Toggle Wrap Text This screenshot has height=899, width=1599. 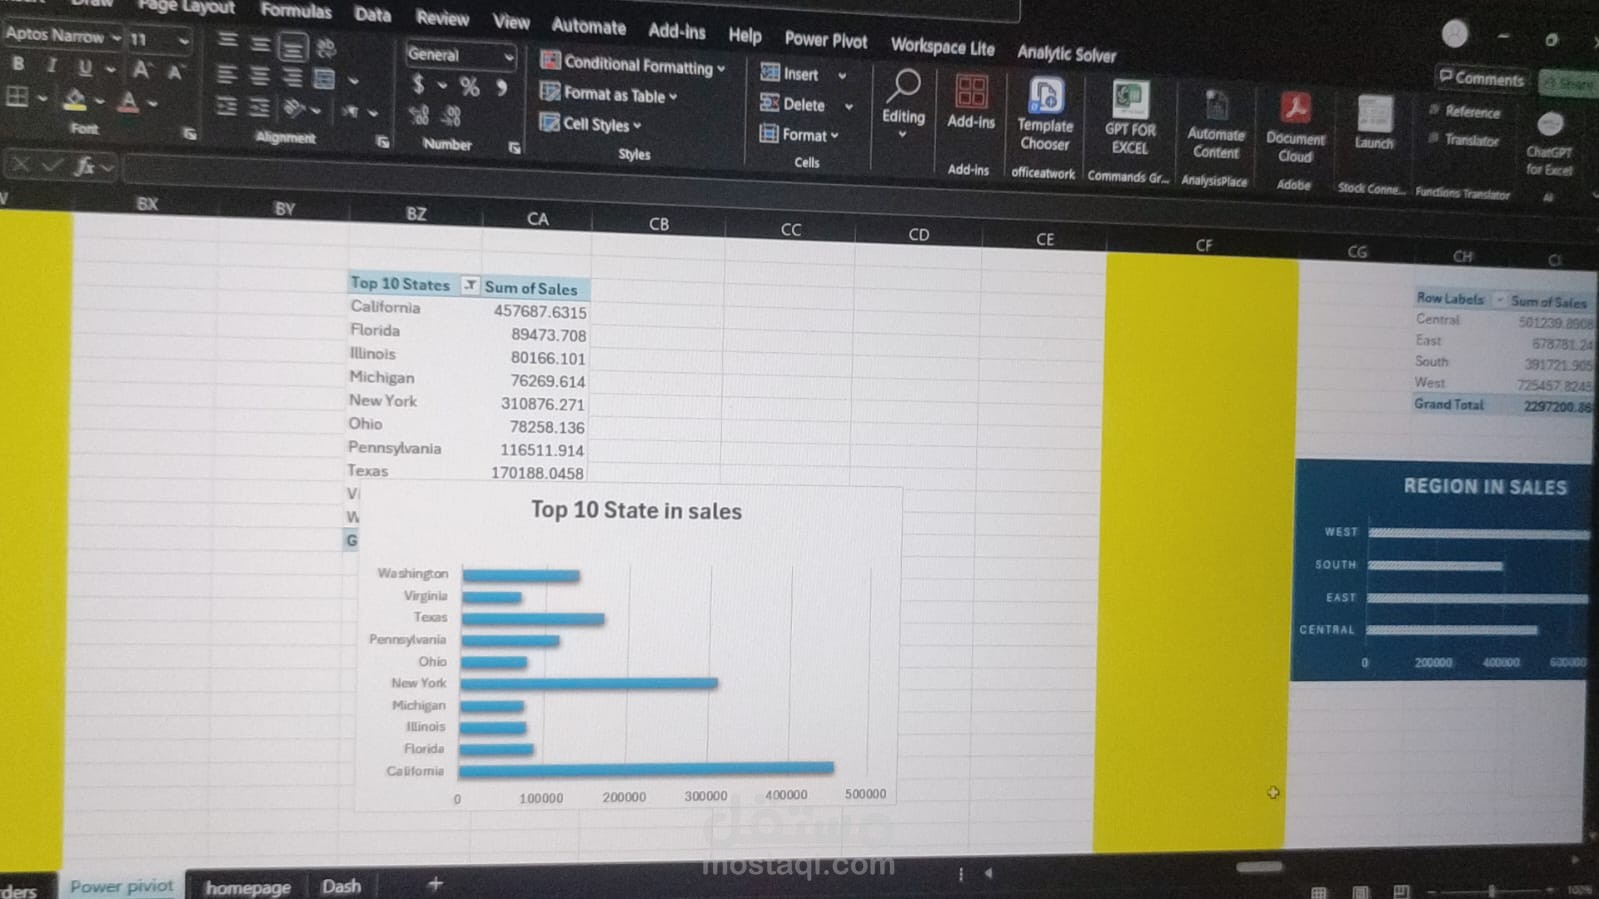326,48
